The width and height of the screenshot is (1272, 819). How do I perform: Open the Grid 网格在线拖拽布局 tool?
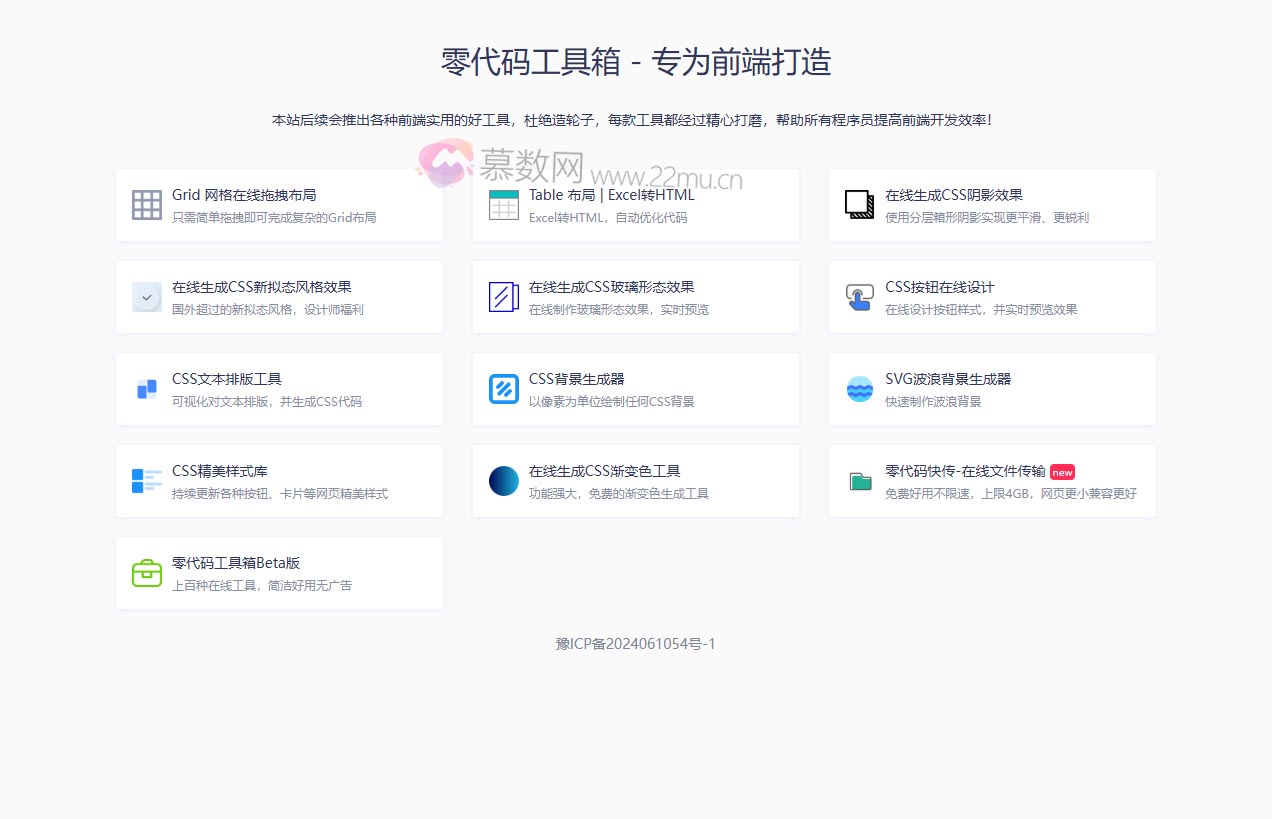(x=280, y=205)
